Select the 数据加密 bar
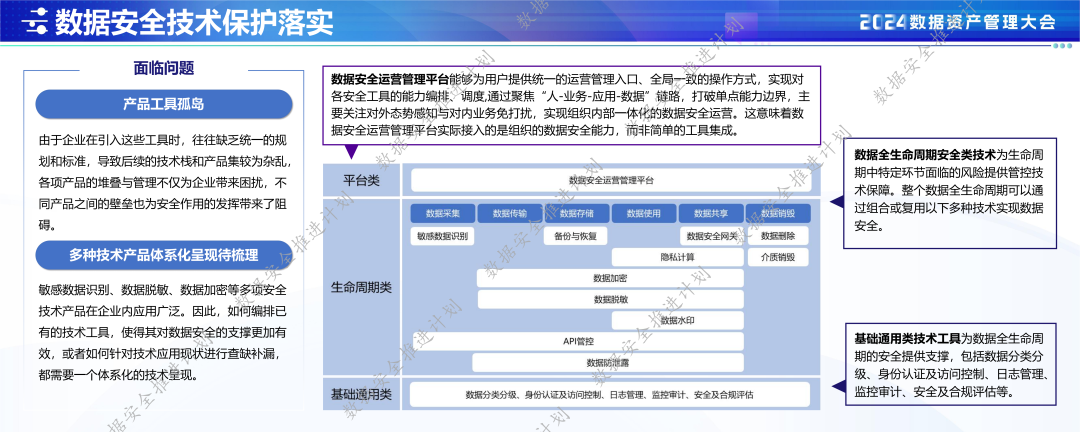1080x432 pixels. [x=610, y=278]
